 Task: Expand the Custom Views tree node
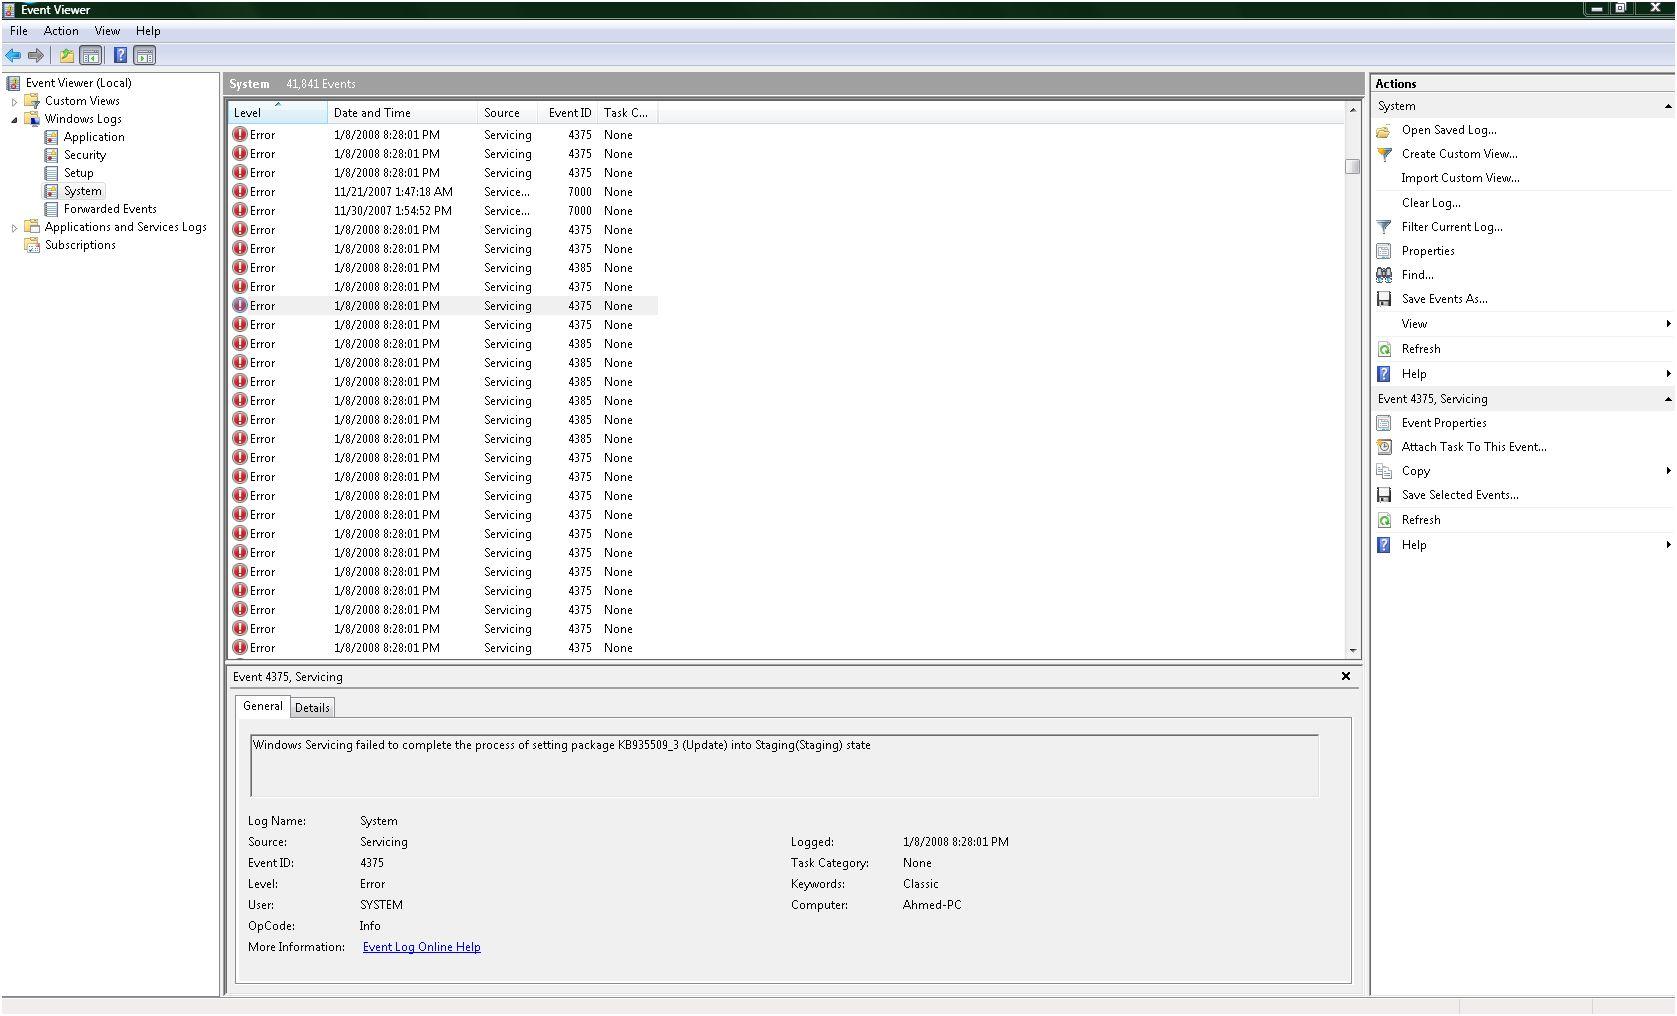tap(14, 102)
